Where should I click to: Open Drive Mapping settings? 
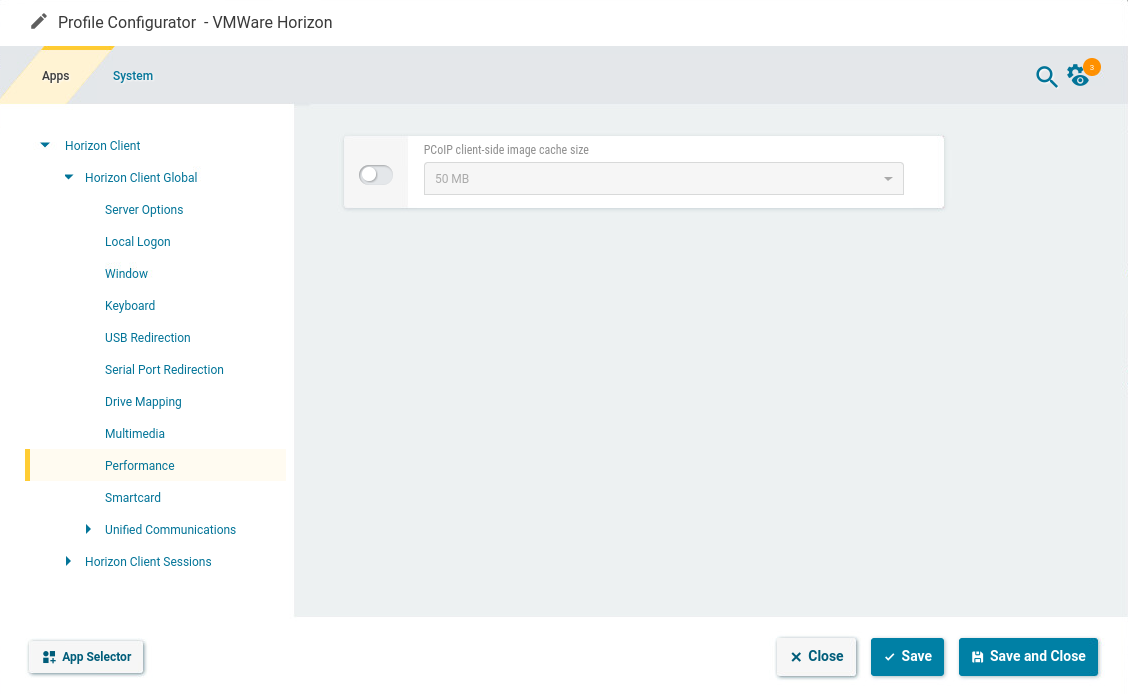click(x=143, y=401)
